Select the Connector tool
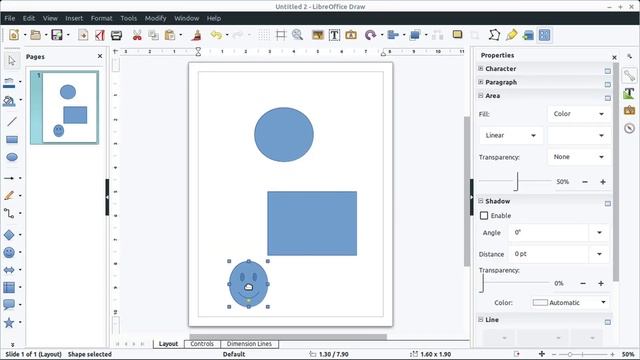This screenshot has width=640, height=360. coord(9,213)
